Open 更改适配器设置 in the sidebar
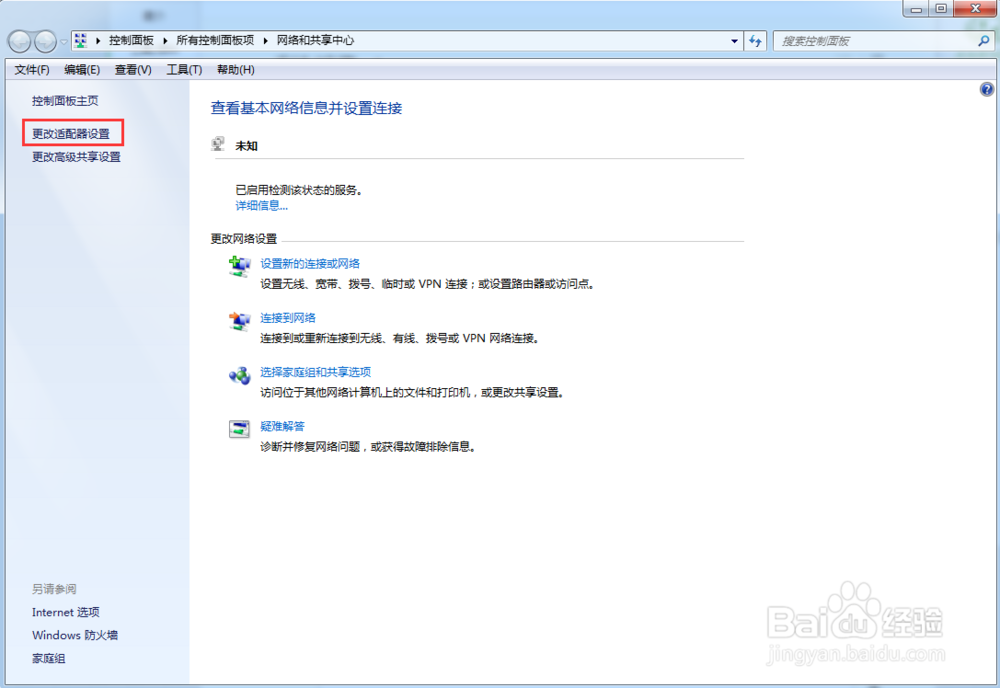The image size is (1000, 688). point(72,132)
